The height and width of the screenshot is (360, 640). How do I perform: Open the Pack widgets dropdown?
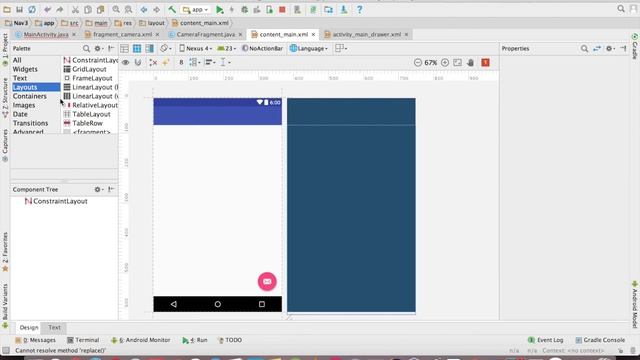click(195, 62)
